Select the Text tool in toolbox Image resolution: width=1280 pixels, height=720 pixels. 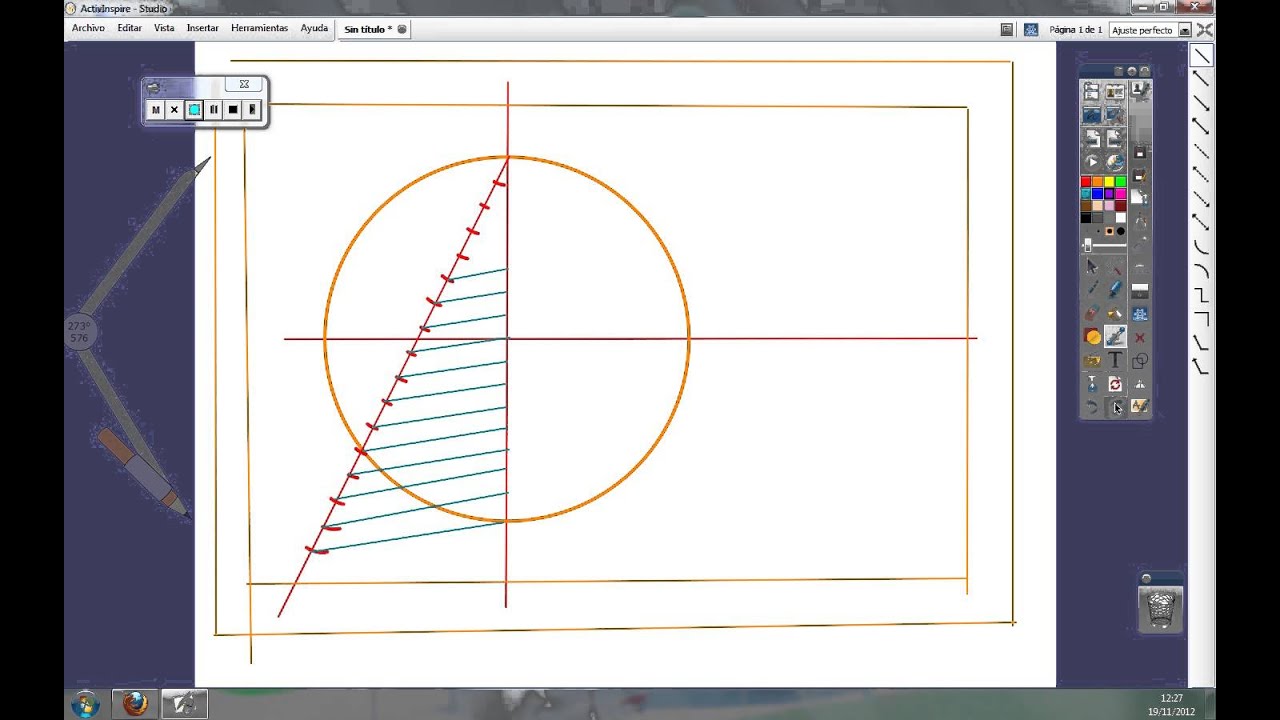coord(1115,360)
